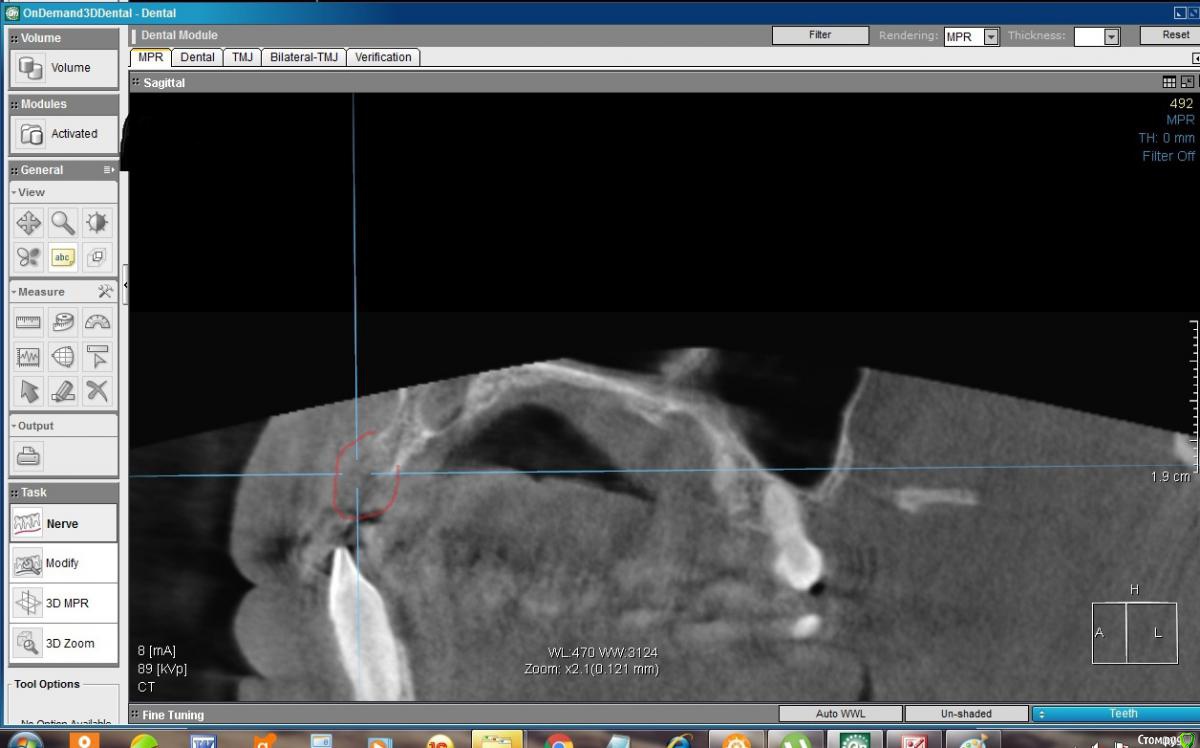1200x748 pixels.
Task: Select the Pan/Move view tool
Action: pos(29,223)
